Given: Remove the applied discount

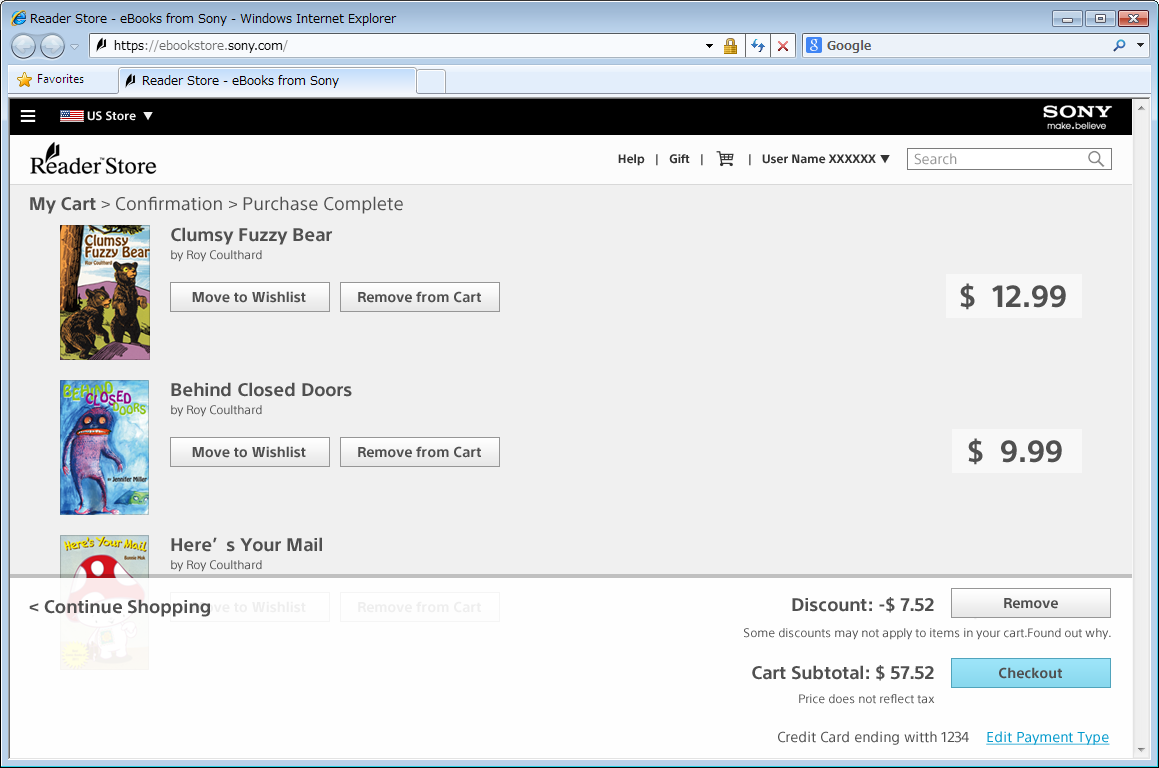Looking at the screenshot, I should 1030,603.
